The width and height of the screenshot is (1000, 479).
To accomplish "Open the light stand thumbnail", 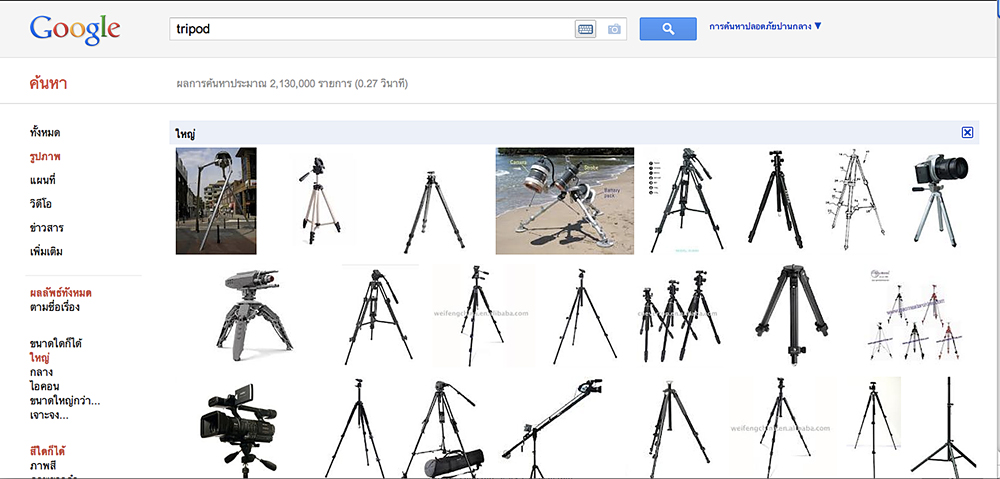I will pyautogui.click(x=943, y=426).
